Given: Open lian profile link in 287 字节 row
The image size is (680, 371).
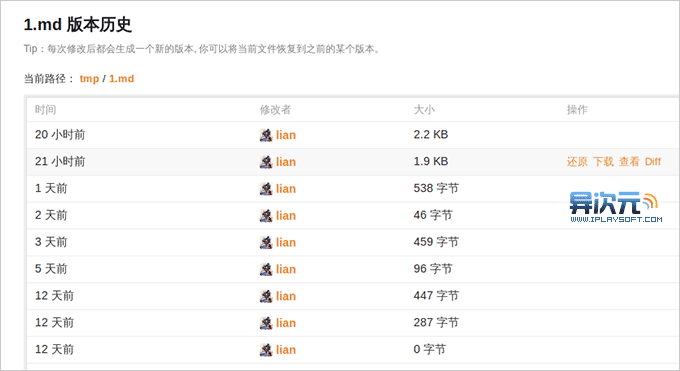Looking at the screenshot, I should (286, 323).
